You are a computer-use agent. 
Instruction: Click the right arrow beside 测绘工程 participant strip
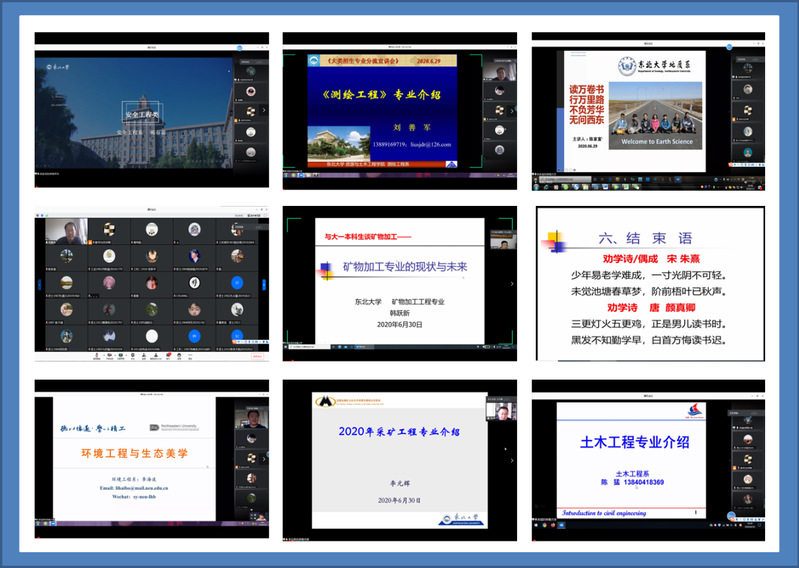(x=512, y=110)
